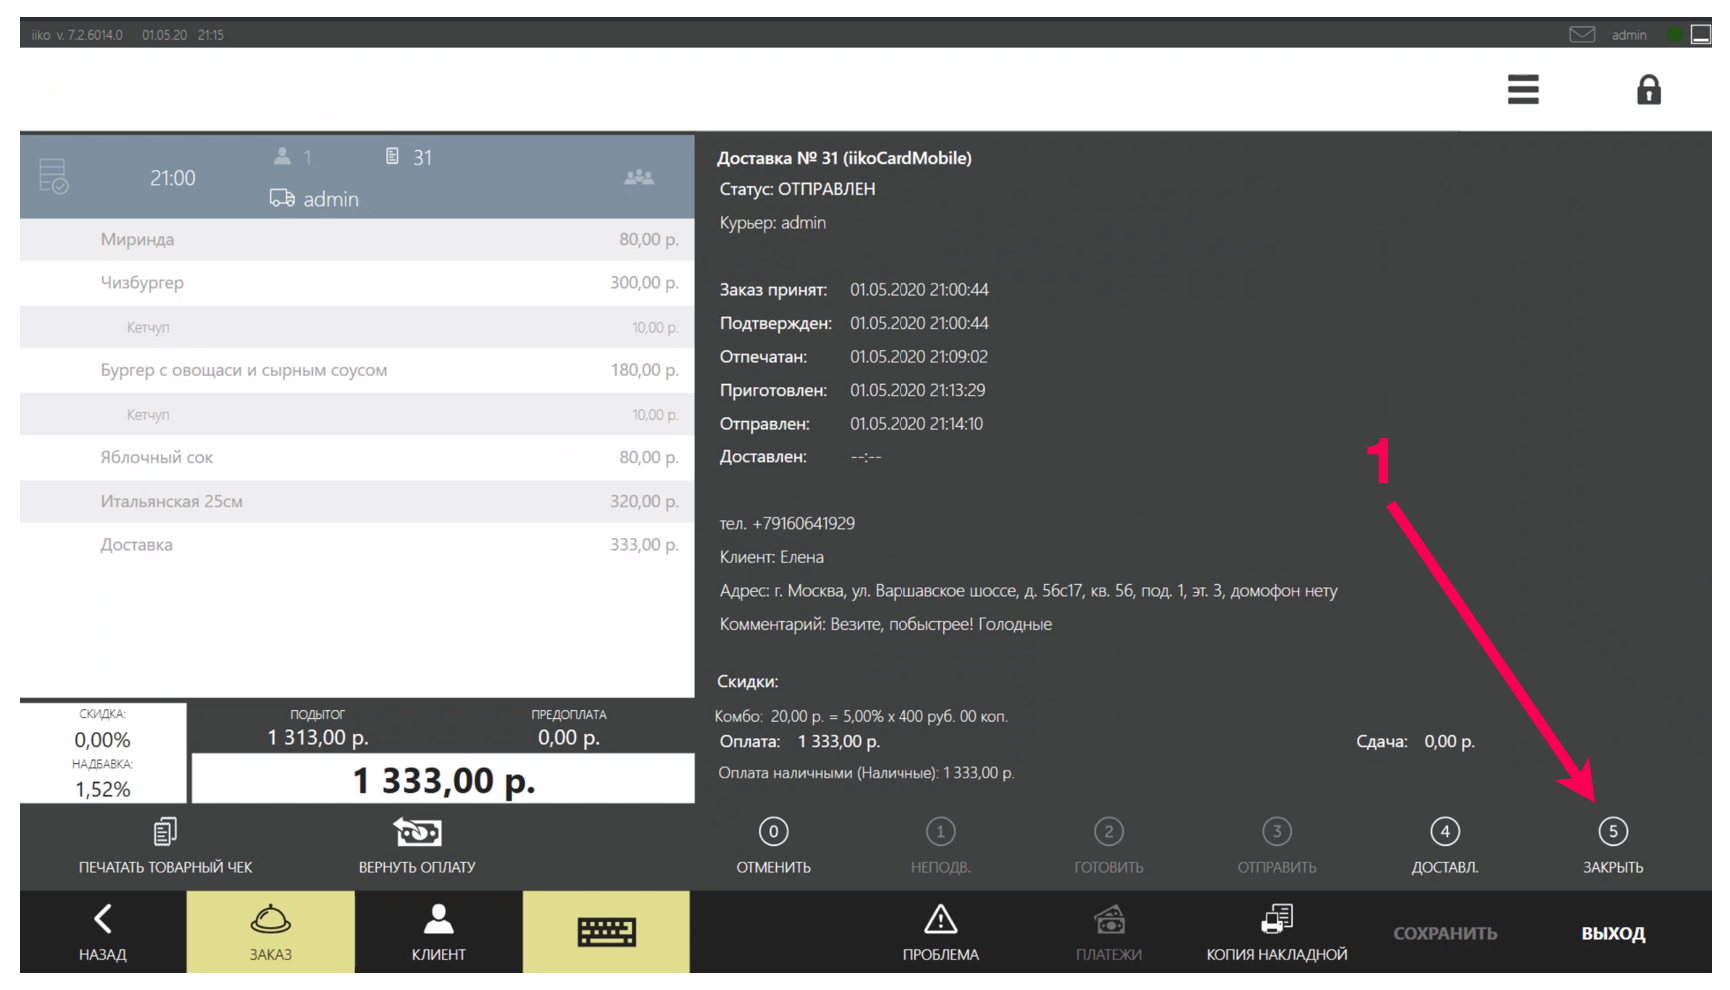Screen dimensions: 1730x990
Task: Report a problem (Проблема)
Action: (x=940, y=932)
